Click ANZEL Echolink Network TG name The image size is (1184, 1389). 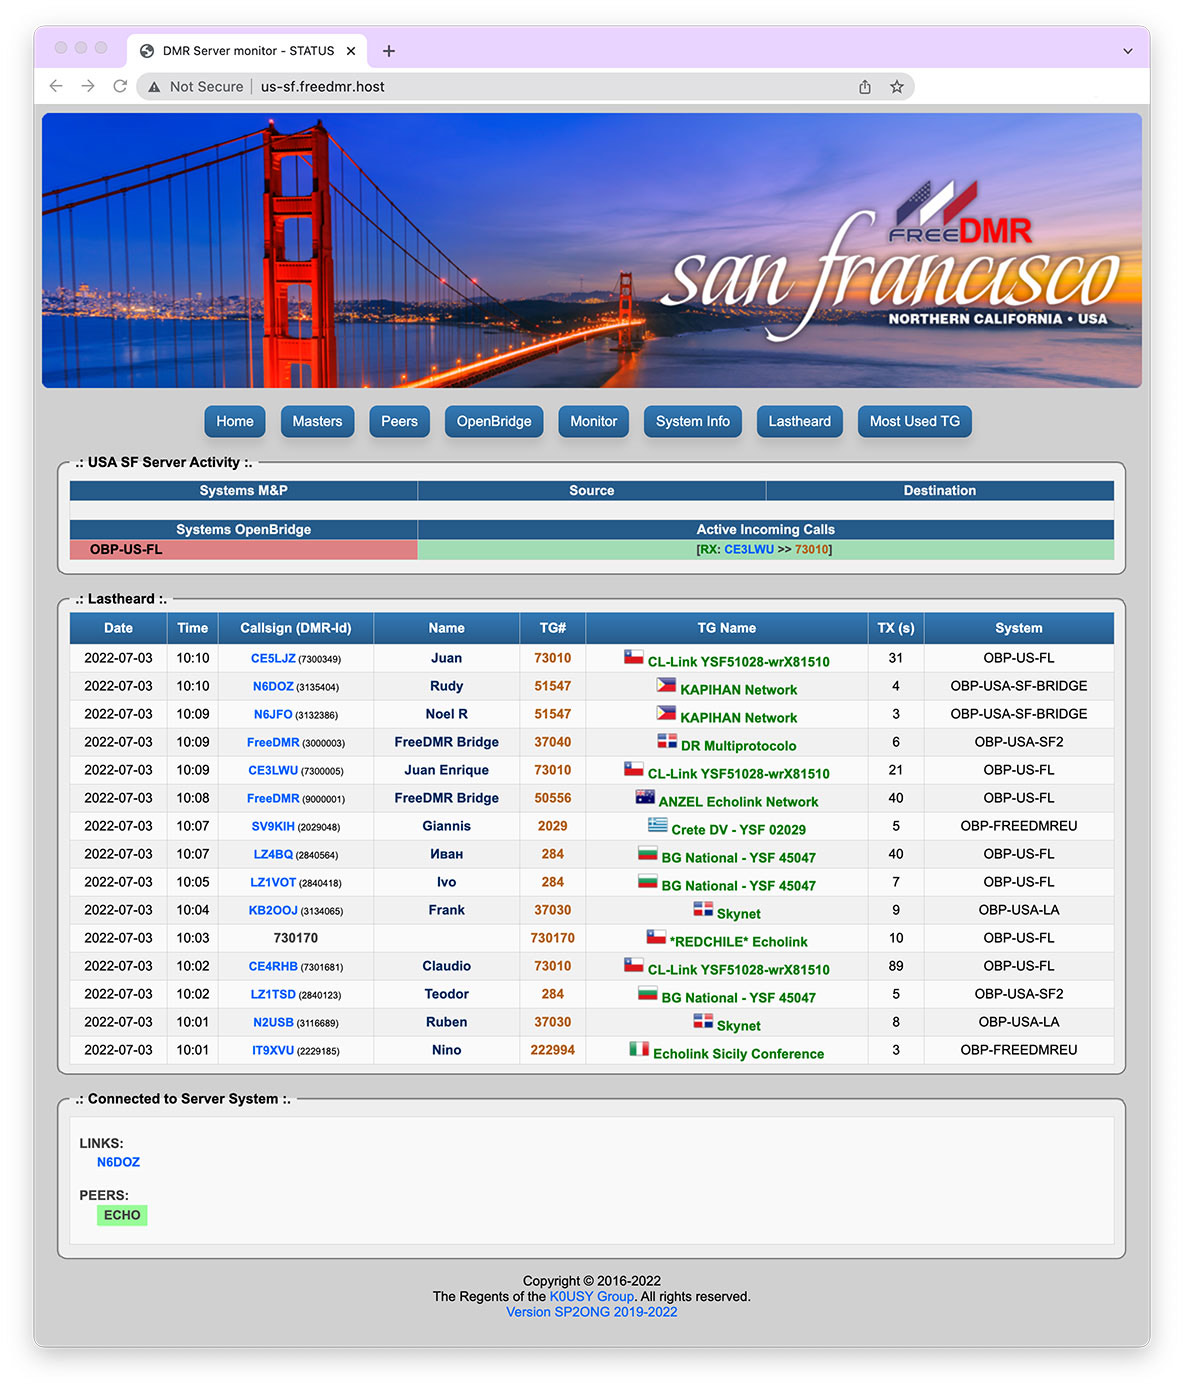(x=738, y=802)
